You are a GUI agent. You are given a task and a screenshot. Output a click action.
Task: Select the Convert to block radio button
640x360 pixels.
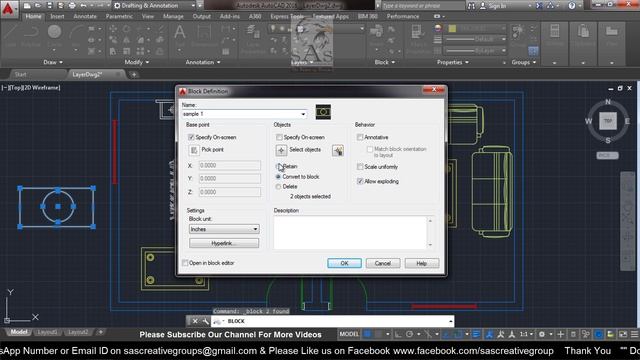point(278,177)
